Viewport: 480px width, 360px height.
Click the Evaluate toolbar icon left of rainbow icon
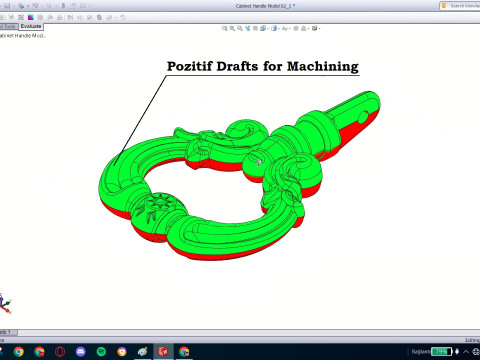click(x=21, y=17)
